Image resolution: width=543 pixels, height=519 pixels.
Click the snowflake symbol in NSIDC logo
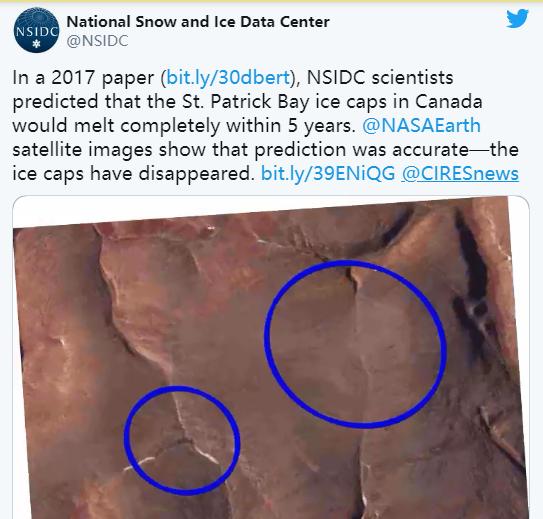[36, 44]
